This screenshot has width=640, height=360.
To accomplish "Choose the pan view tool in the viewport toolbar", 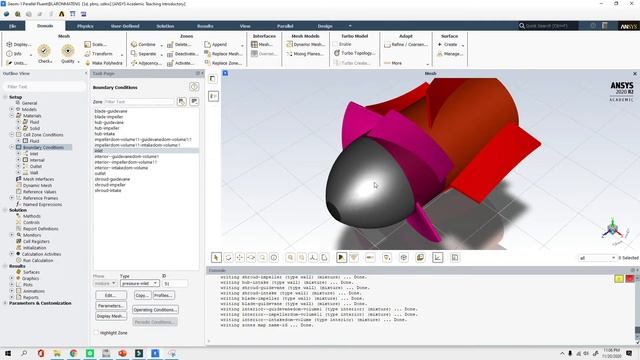I will click(240, 257).
